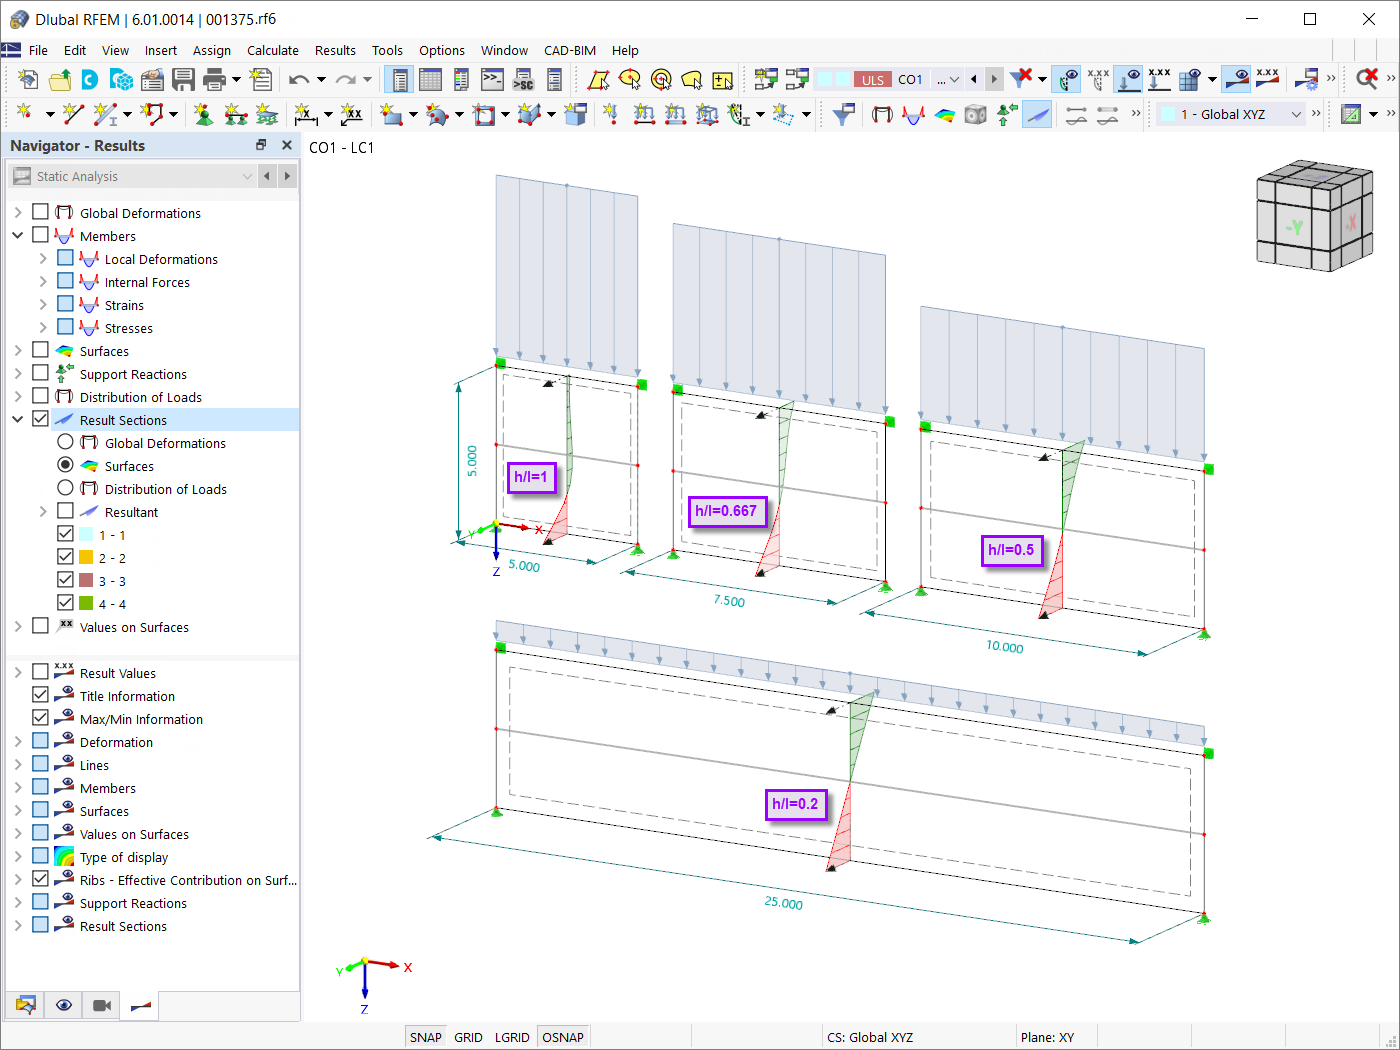This screenshot has width=1400, height=1050.
Task: Select the New Member tool
Action: [x=105, y=114]
